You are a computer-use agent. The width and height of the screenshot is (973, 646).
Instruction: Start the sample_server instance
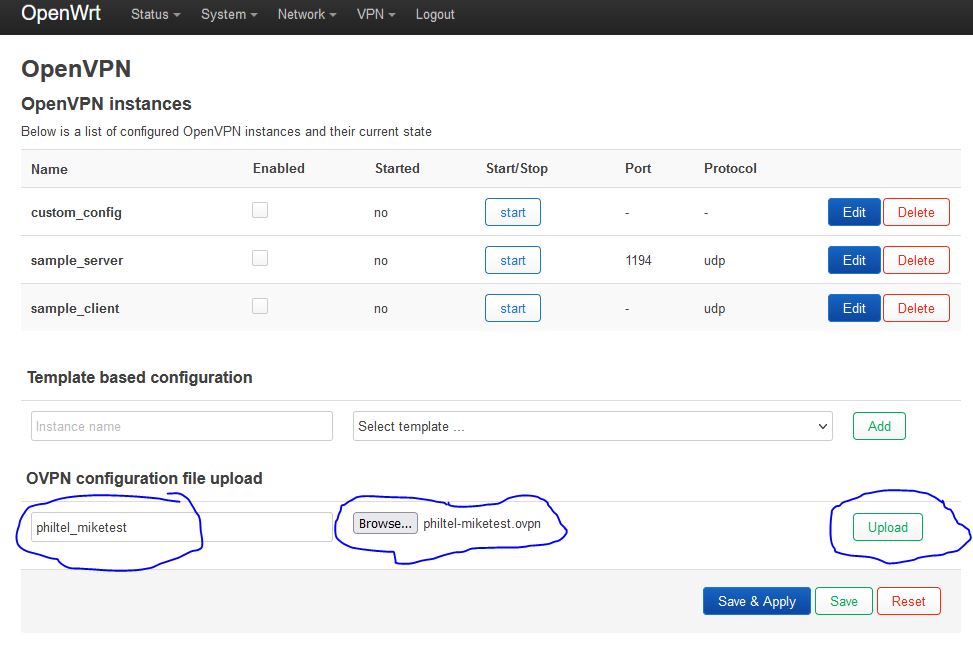513,260
